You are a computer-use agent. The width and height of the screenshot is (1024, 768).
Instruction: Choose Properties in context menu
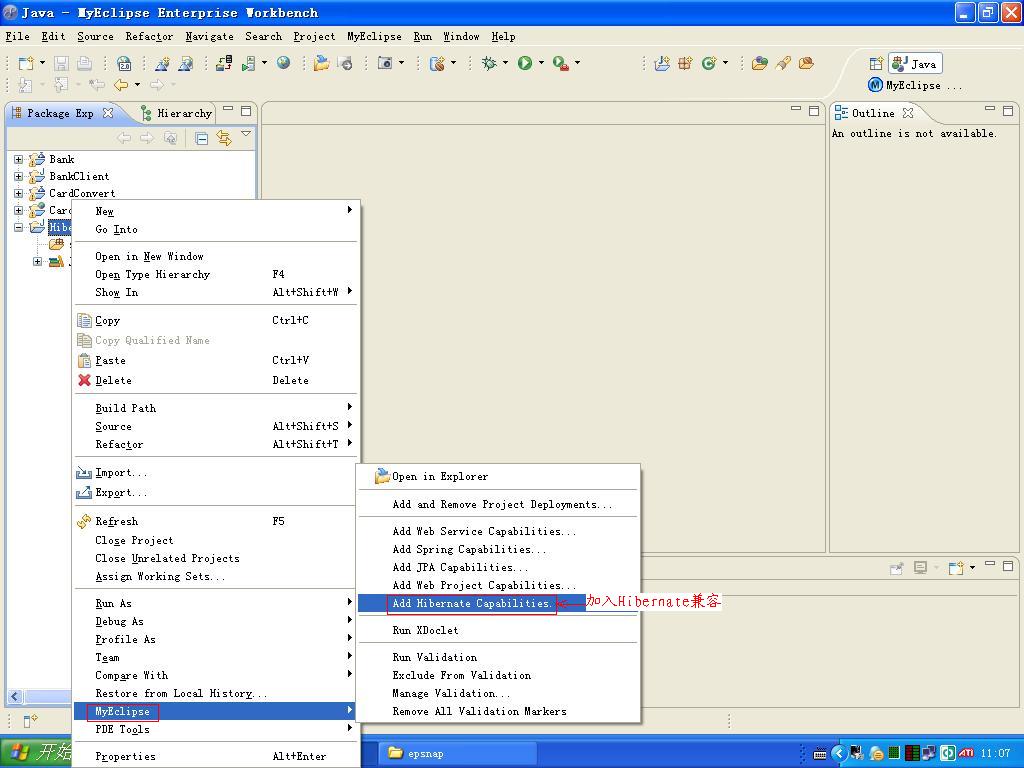(216, 756)
